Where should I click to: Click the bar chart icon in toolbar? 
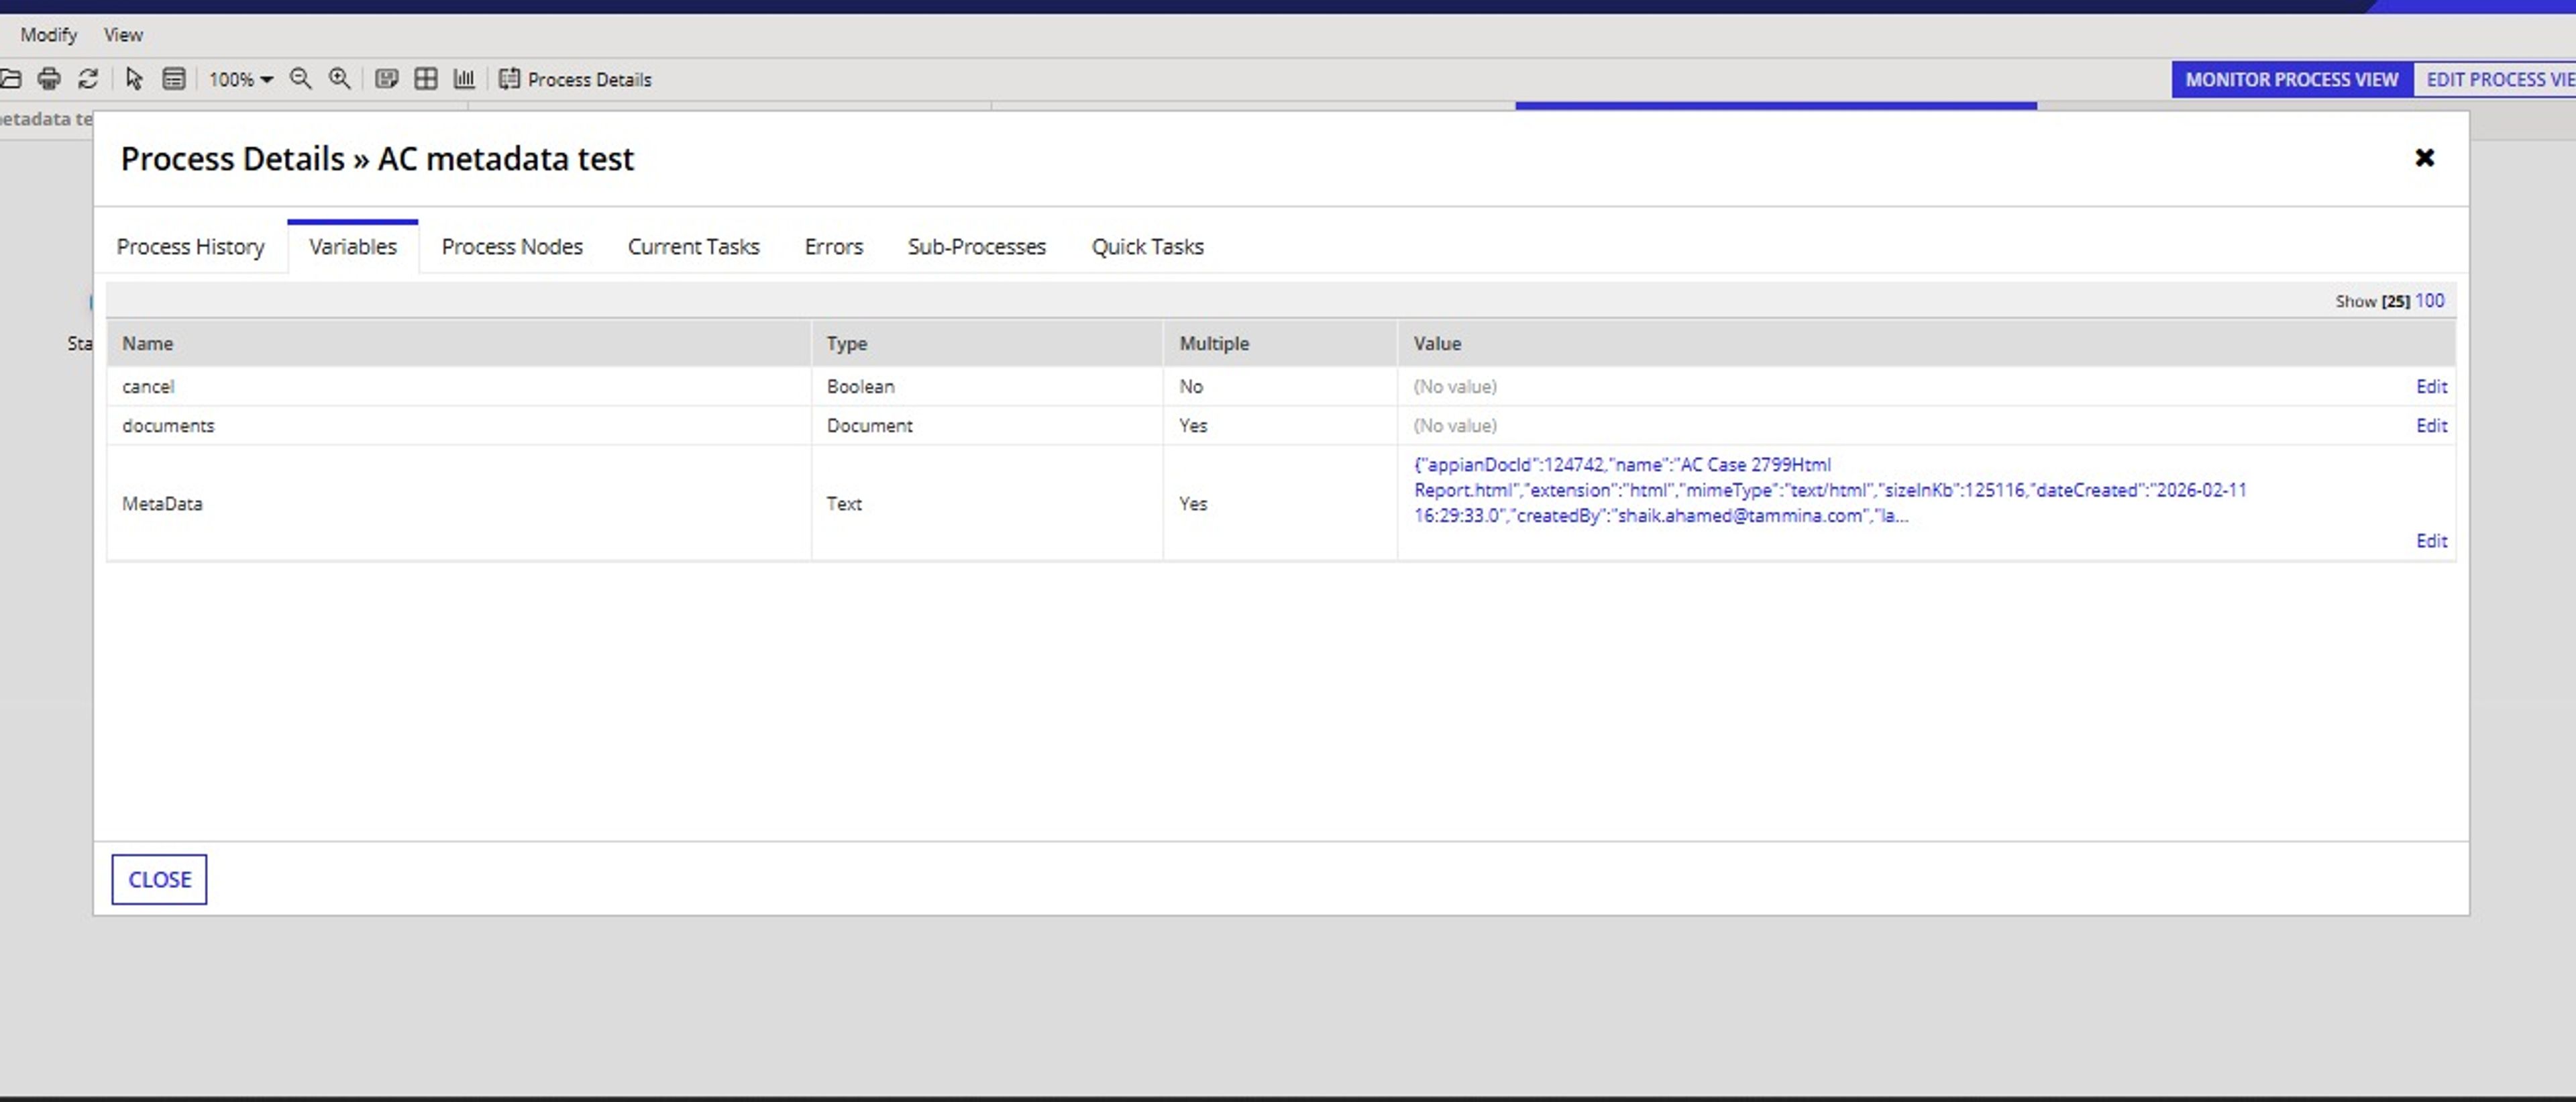pyautogui.click(x=464, y=79)
